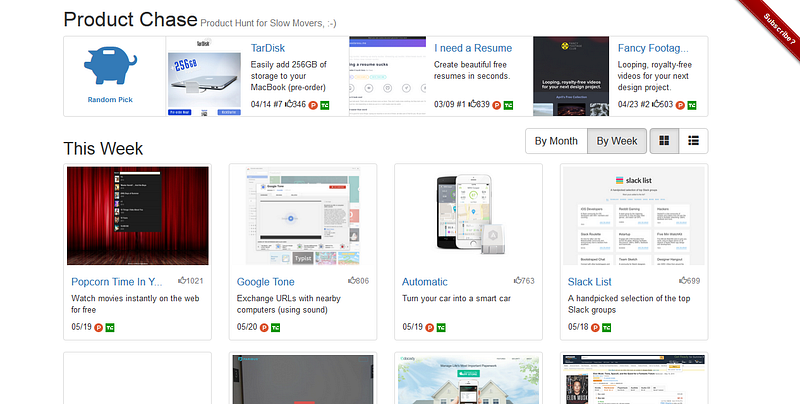Click the Subscribe corner ribbon
This screenshot has height=404, width=800.
point(778,28)
